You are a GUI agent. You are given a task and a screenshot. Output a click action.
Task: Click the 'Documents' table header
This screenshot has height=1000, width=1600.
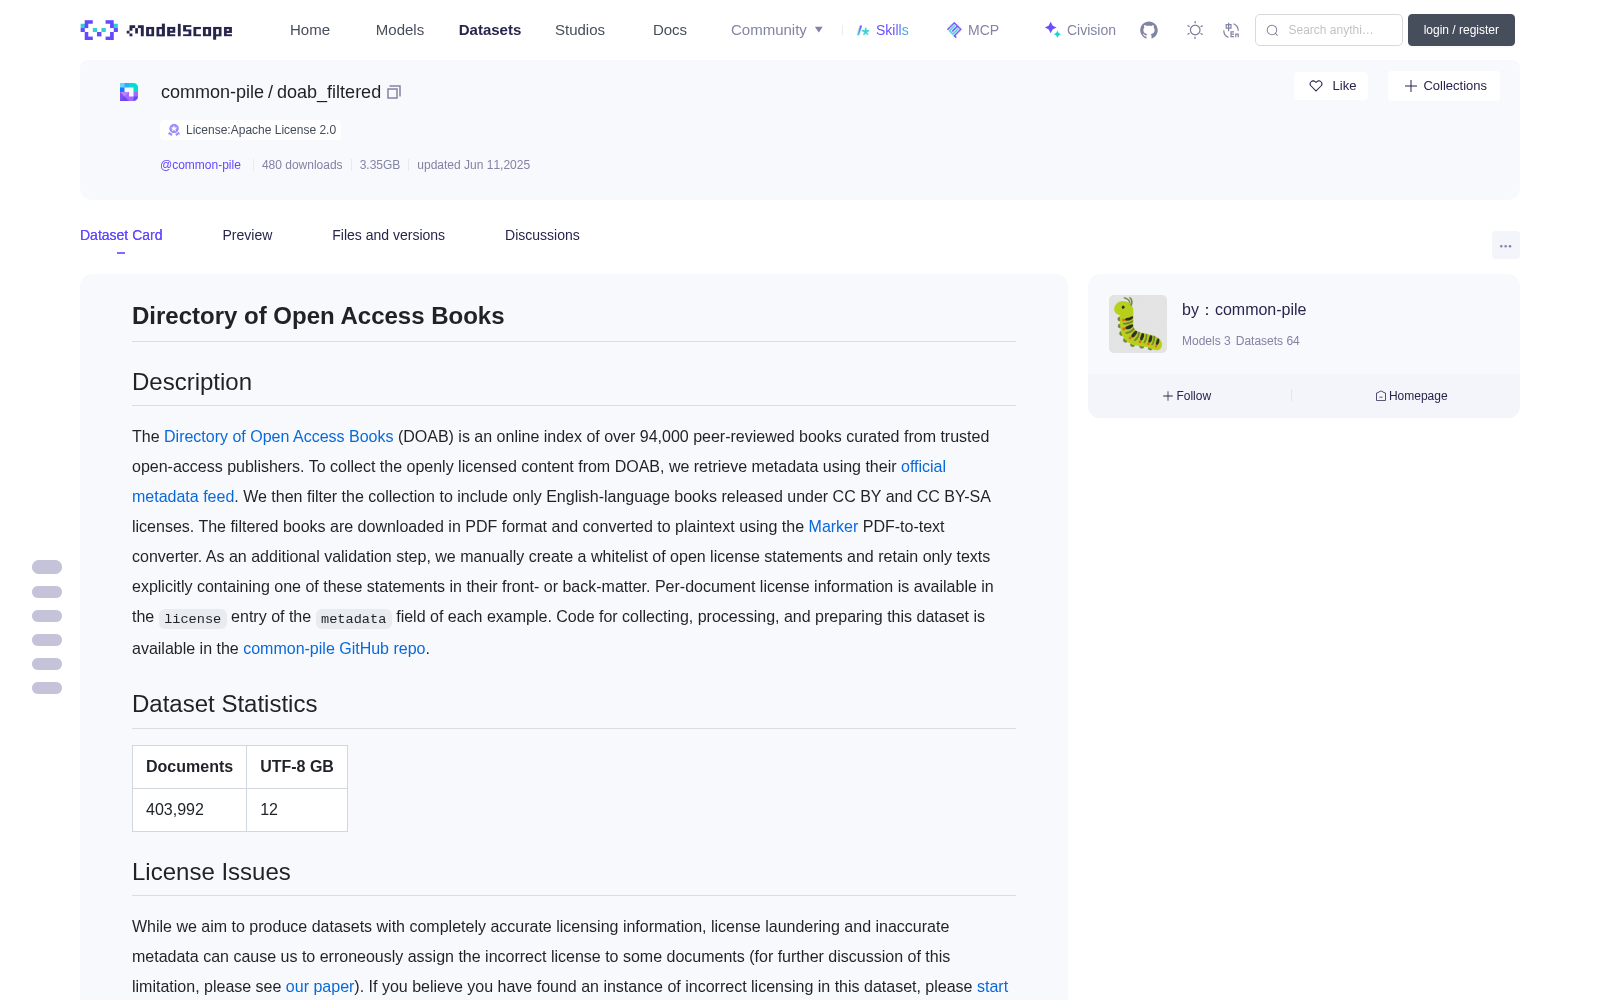coord(189,767)
